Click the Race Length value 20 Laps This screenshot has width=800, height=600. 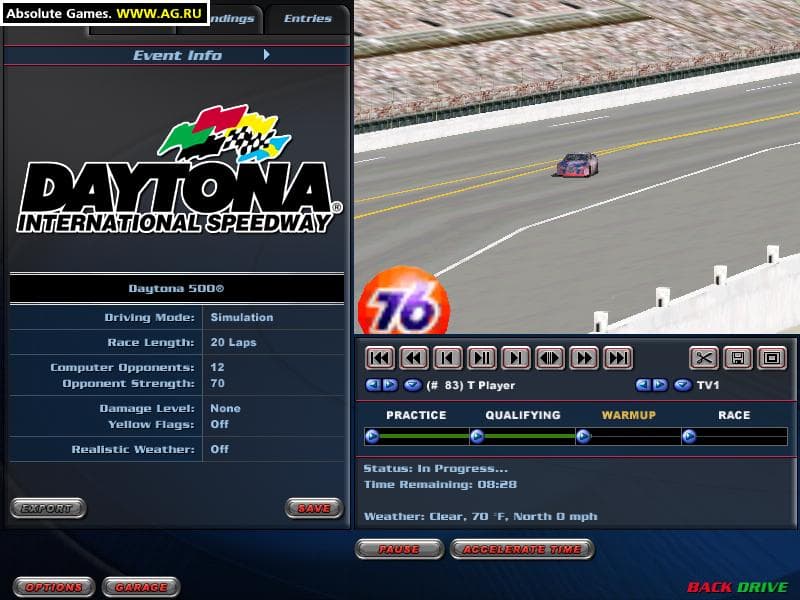pyautogui.click(x=233, y=342)
